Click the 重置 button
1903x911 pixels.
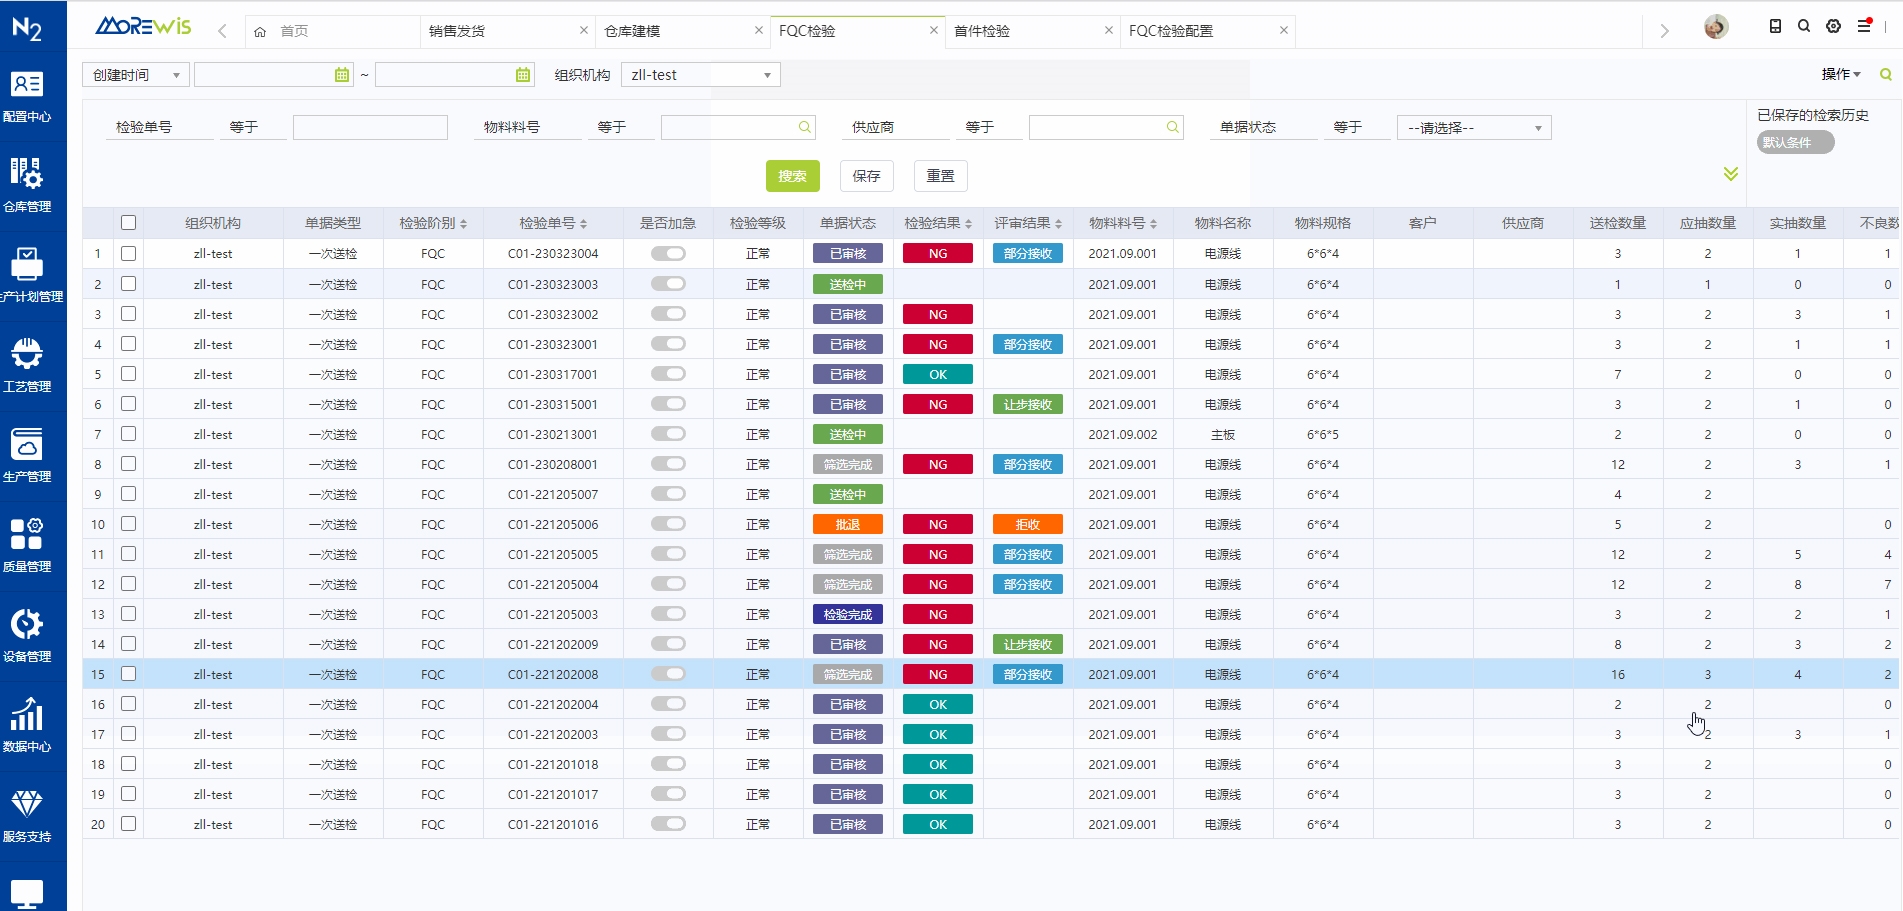(x=940, y=176)
